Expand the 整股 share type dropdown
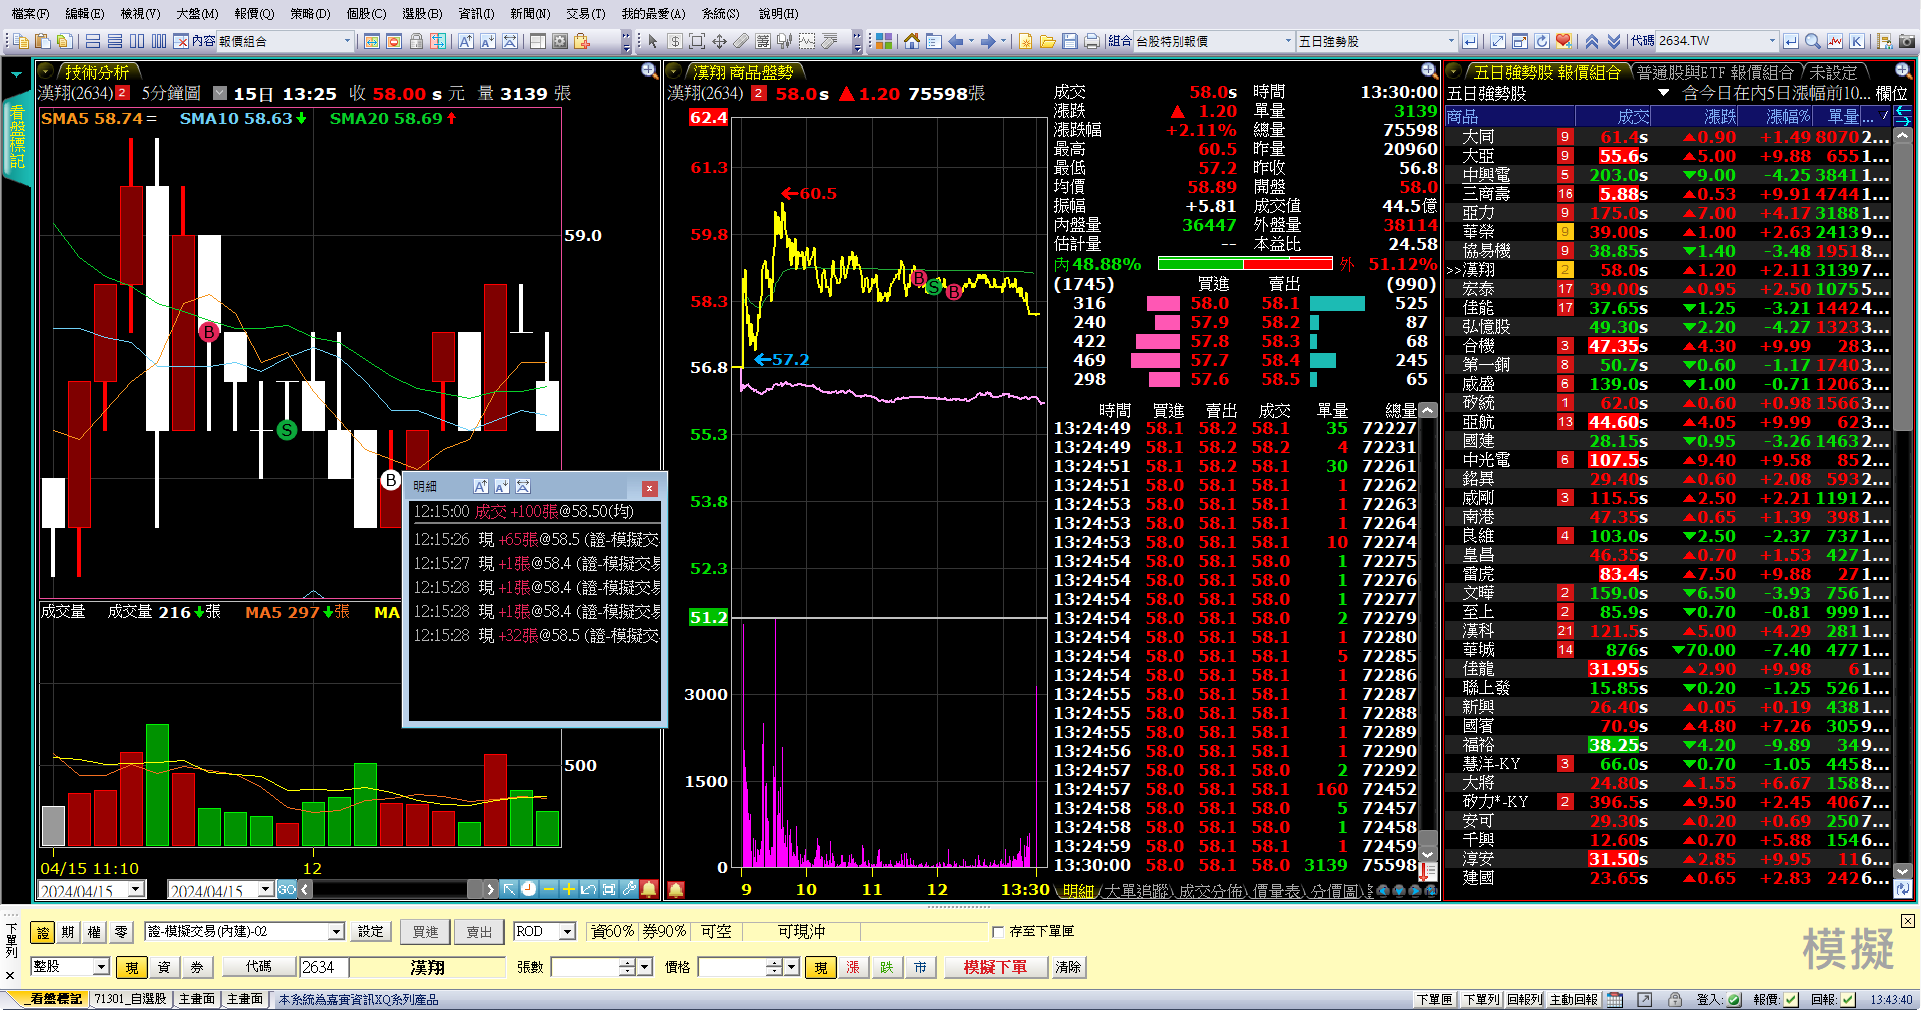Viewport: 1921px width, 1010px height. point(101,967)
